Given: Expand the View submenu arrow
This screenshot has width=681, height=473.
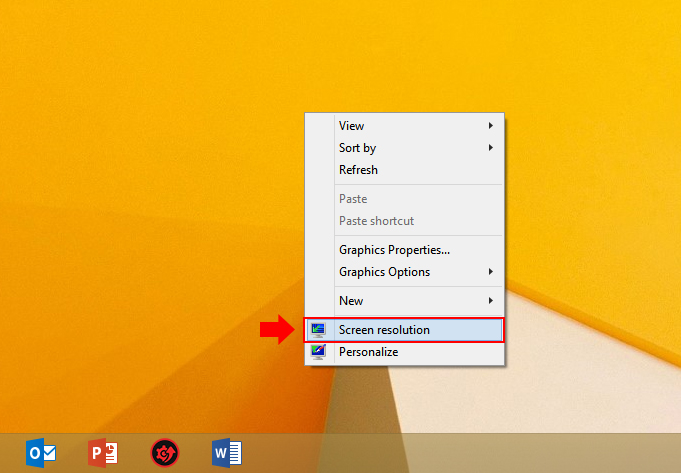Looking at the screenshot, I should pos(490,126).
